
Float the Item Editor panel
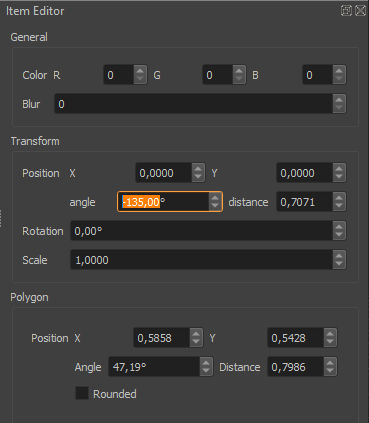pos(346,11)
